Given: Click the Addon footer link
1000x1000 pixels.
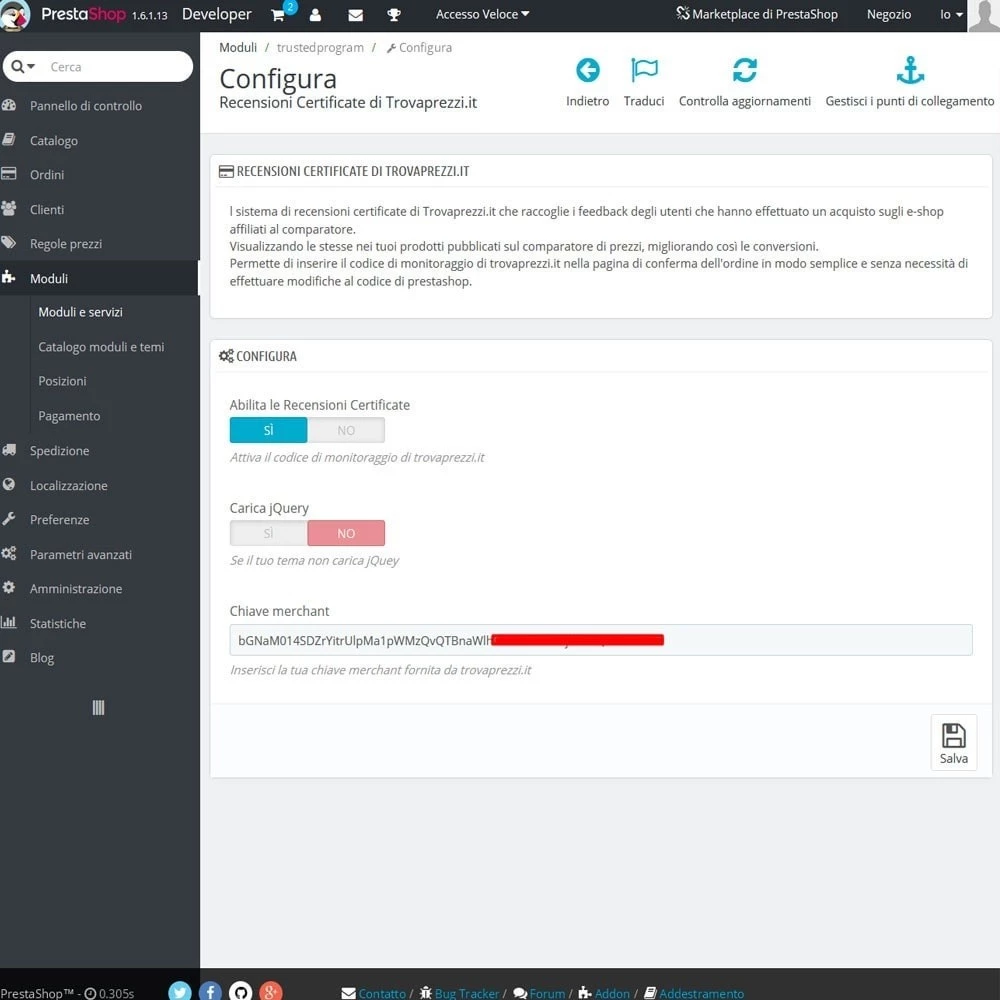Looking at the screenshot, I should (604, 993).
